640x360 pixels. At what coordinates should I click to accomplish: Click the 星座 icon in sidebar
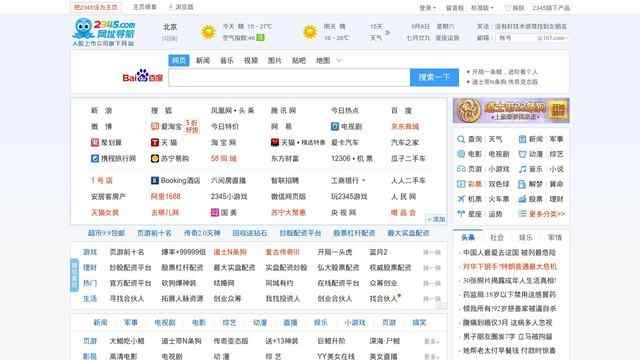point(461,213)
